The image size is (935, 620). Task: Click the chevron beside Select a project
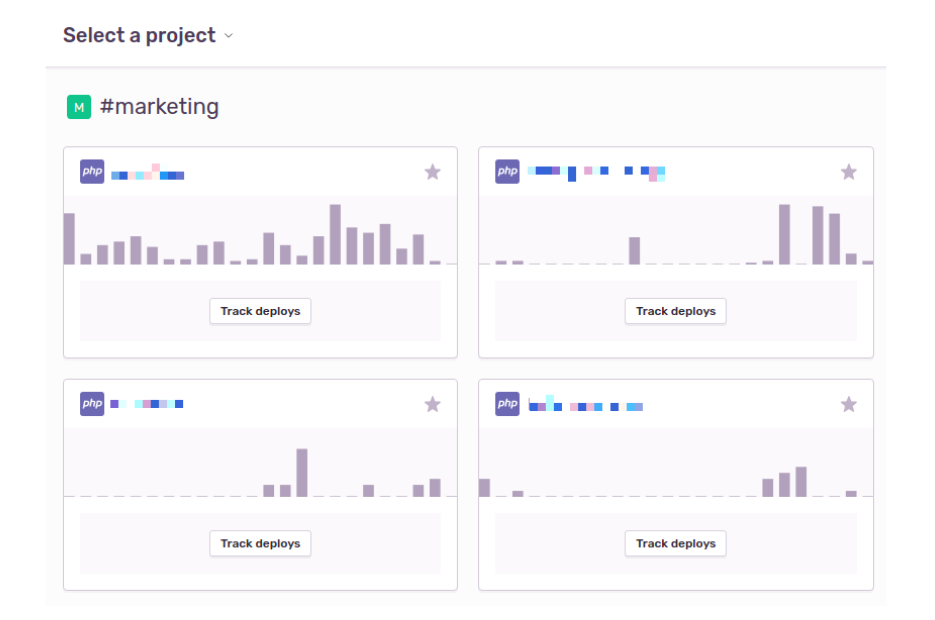229,36
